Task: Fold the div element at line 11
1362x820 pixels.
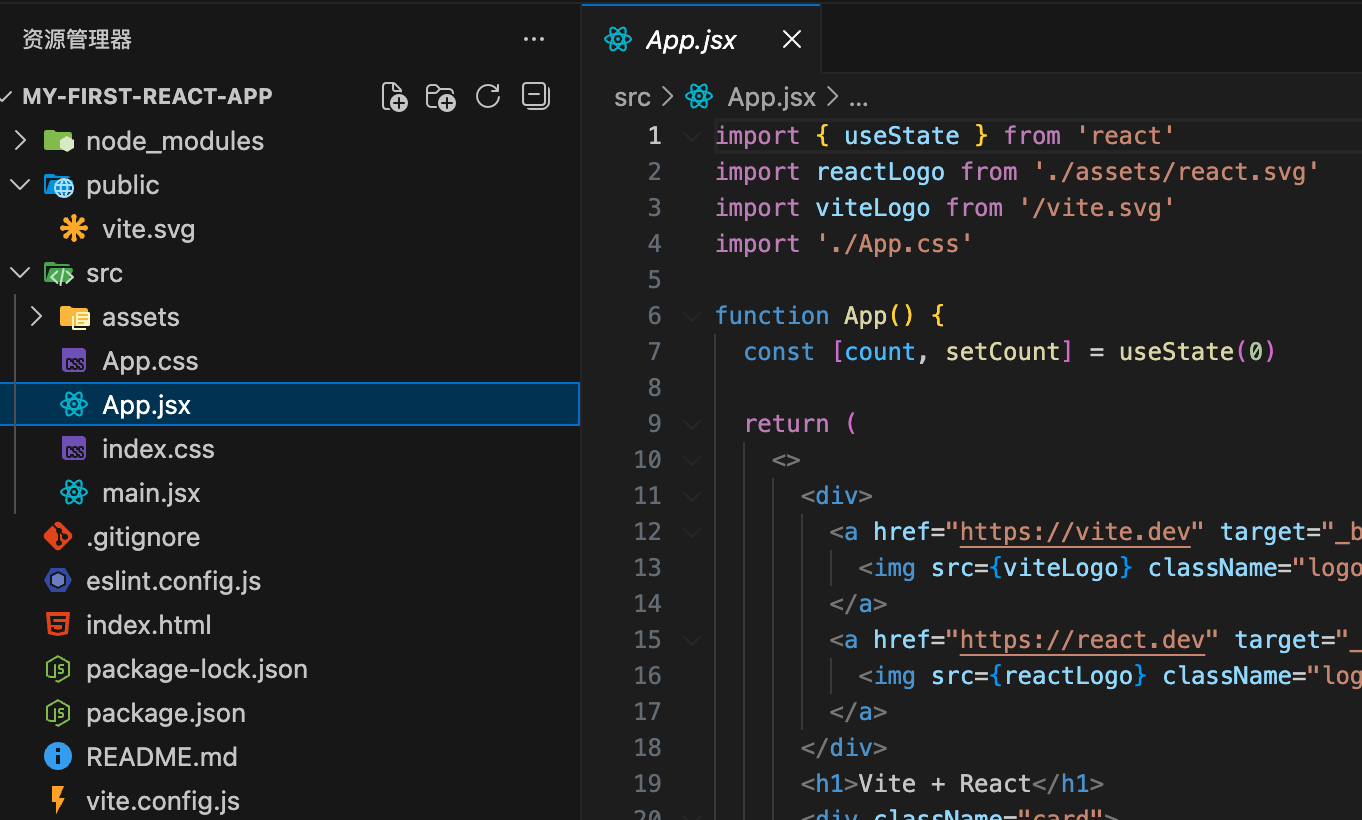Action: pos(692,496)
